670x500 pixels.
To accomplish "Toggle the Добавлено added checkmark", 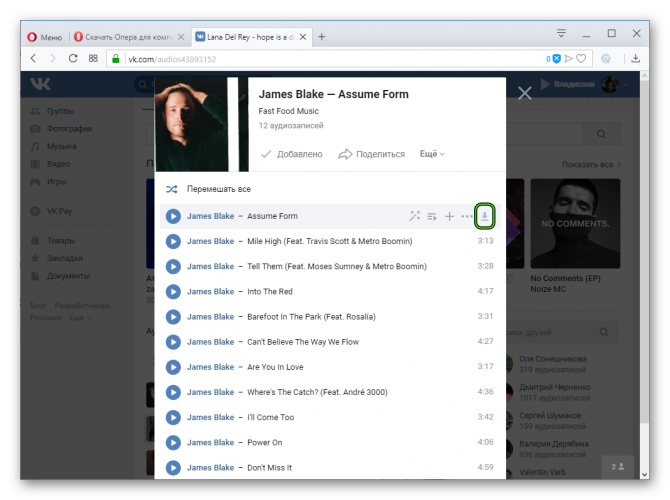I will (292, 154).
